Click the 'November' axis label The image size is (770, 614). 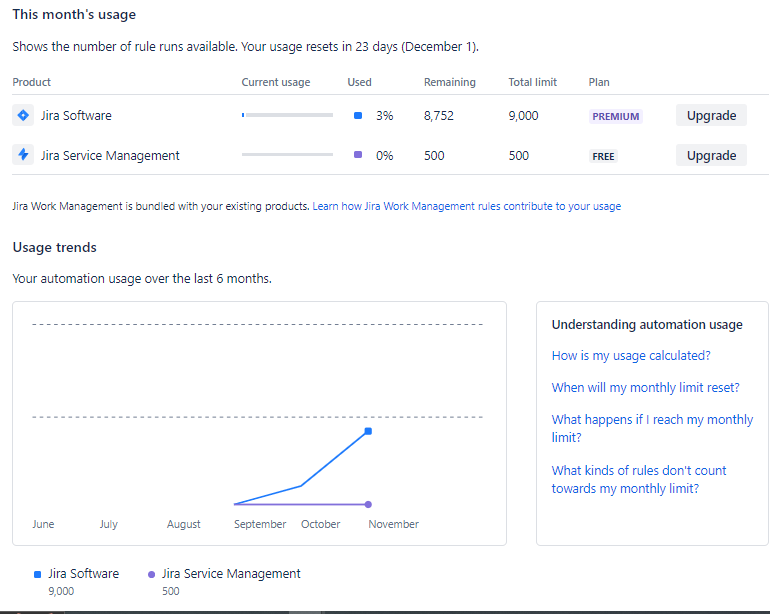(393, 524)
